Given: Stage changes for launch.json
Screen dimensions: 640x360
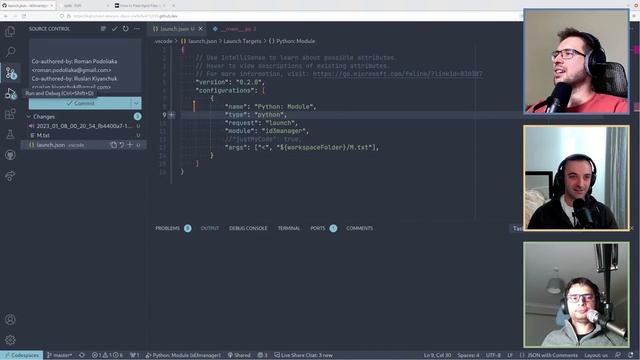Looking at the screenshot, I should click(130, 145).
